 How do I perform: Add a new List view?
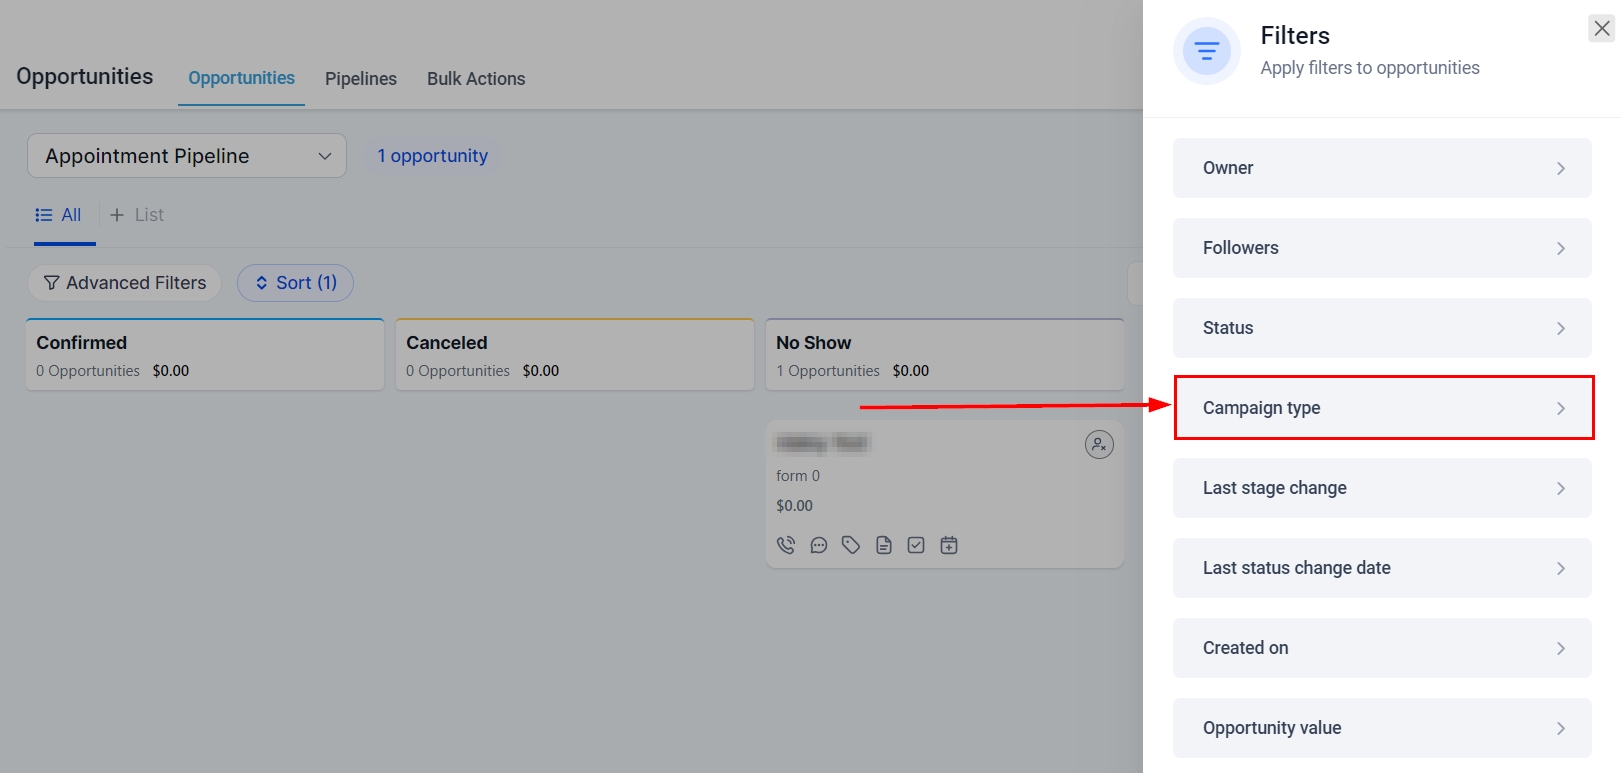[137, 215]
